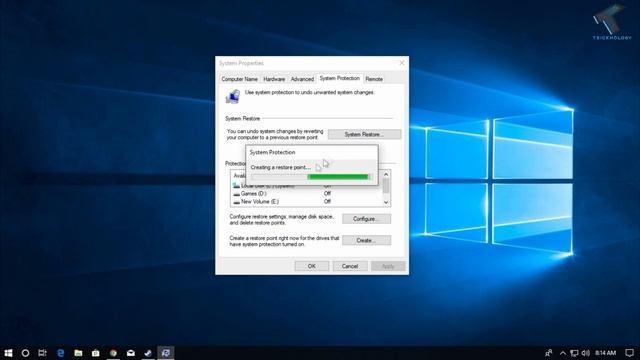Image resolution: width=640 pixels, height=360 pixels.
Task: Open the People icon in system tray
Action: point(549,353)
